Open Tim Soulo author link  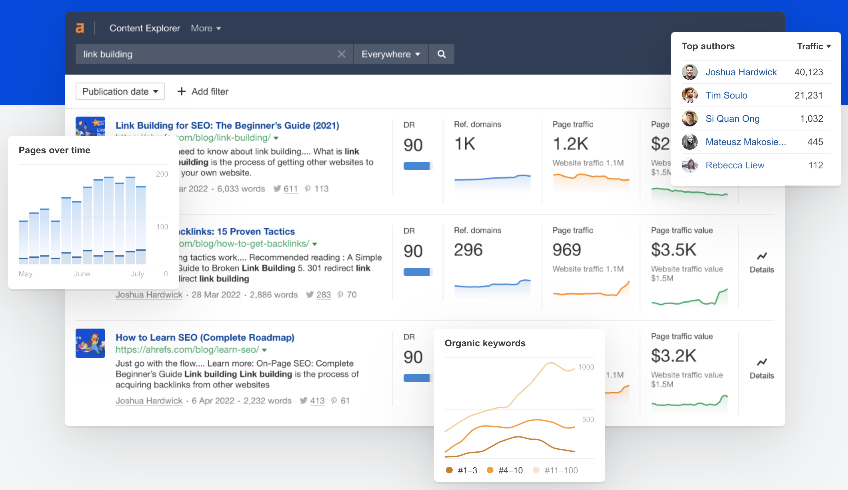726,95
